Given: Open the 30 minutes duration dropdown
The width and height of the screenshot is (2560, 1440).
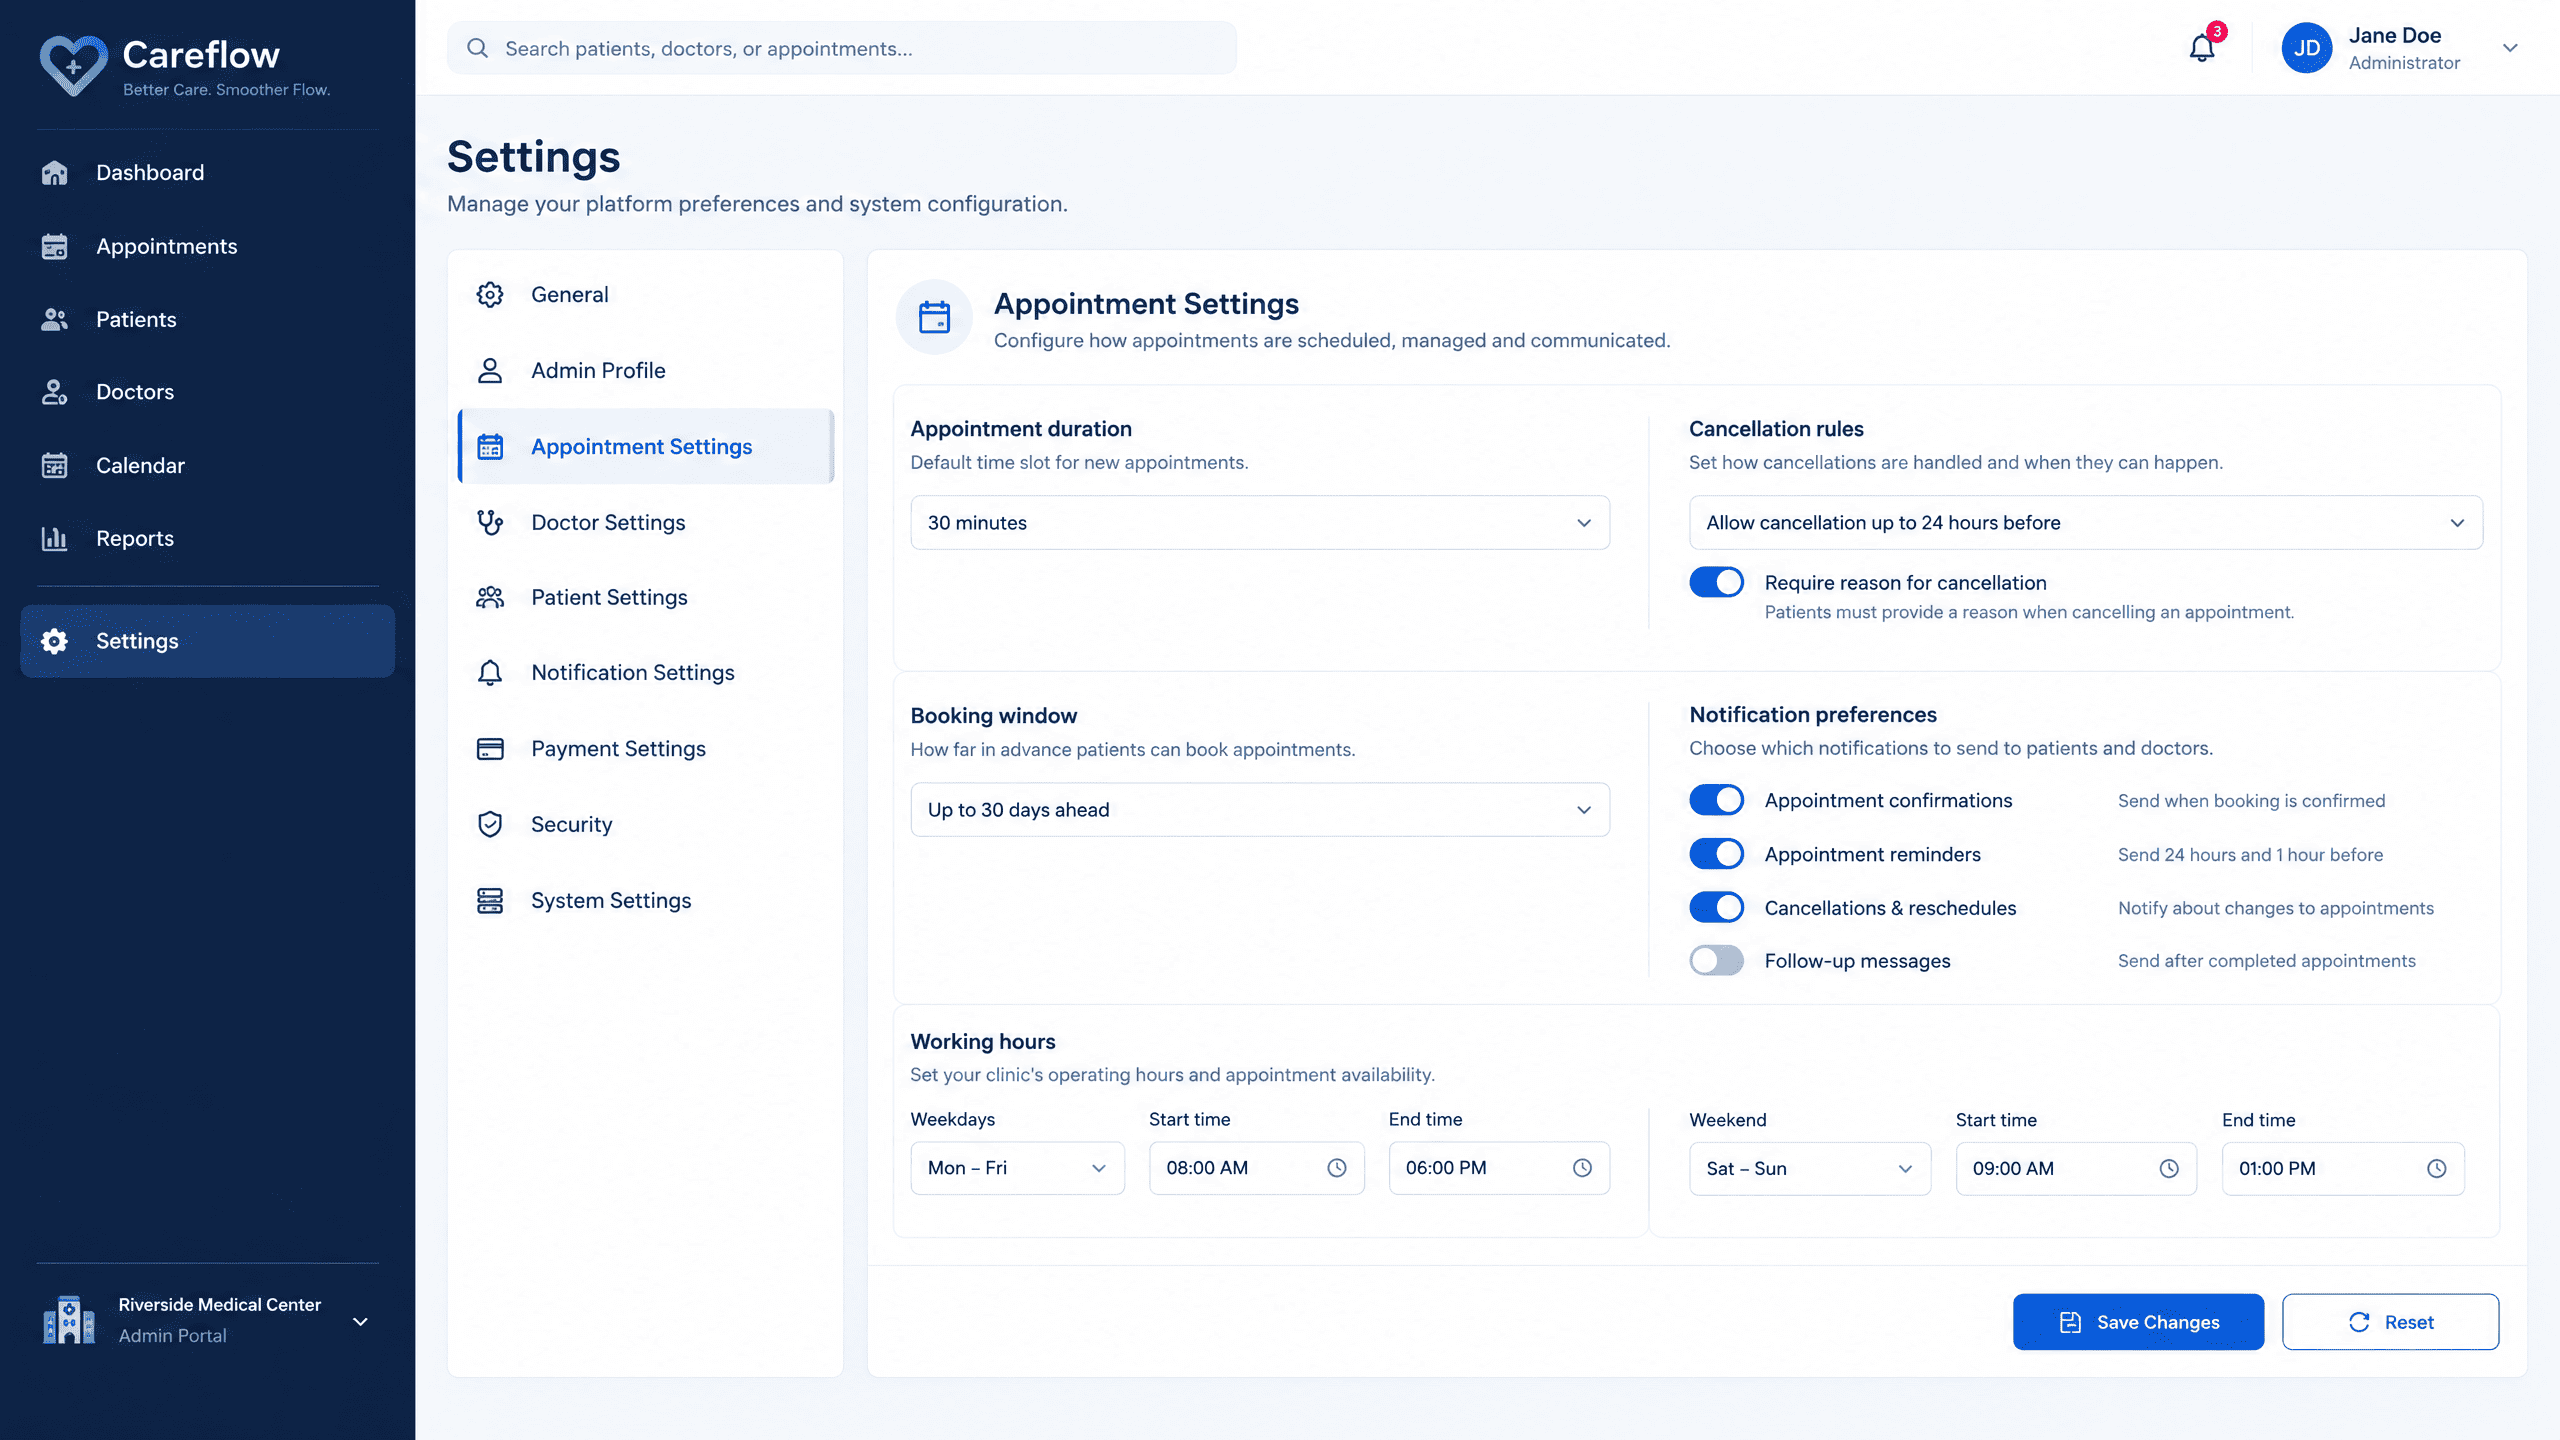Looking at the screenshot, I should pyautogui.click(x=1260, y=522).
